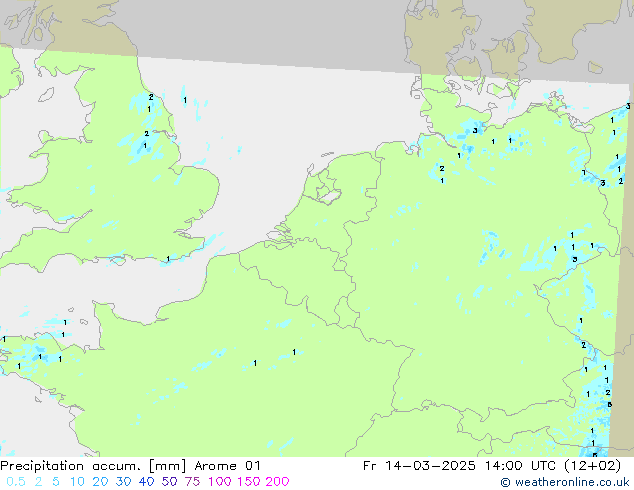Open the weatheronline.co.uk copyright link

(x=565, y=482)
